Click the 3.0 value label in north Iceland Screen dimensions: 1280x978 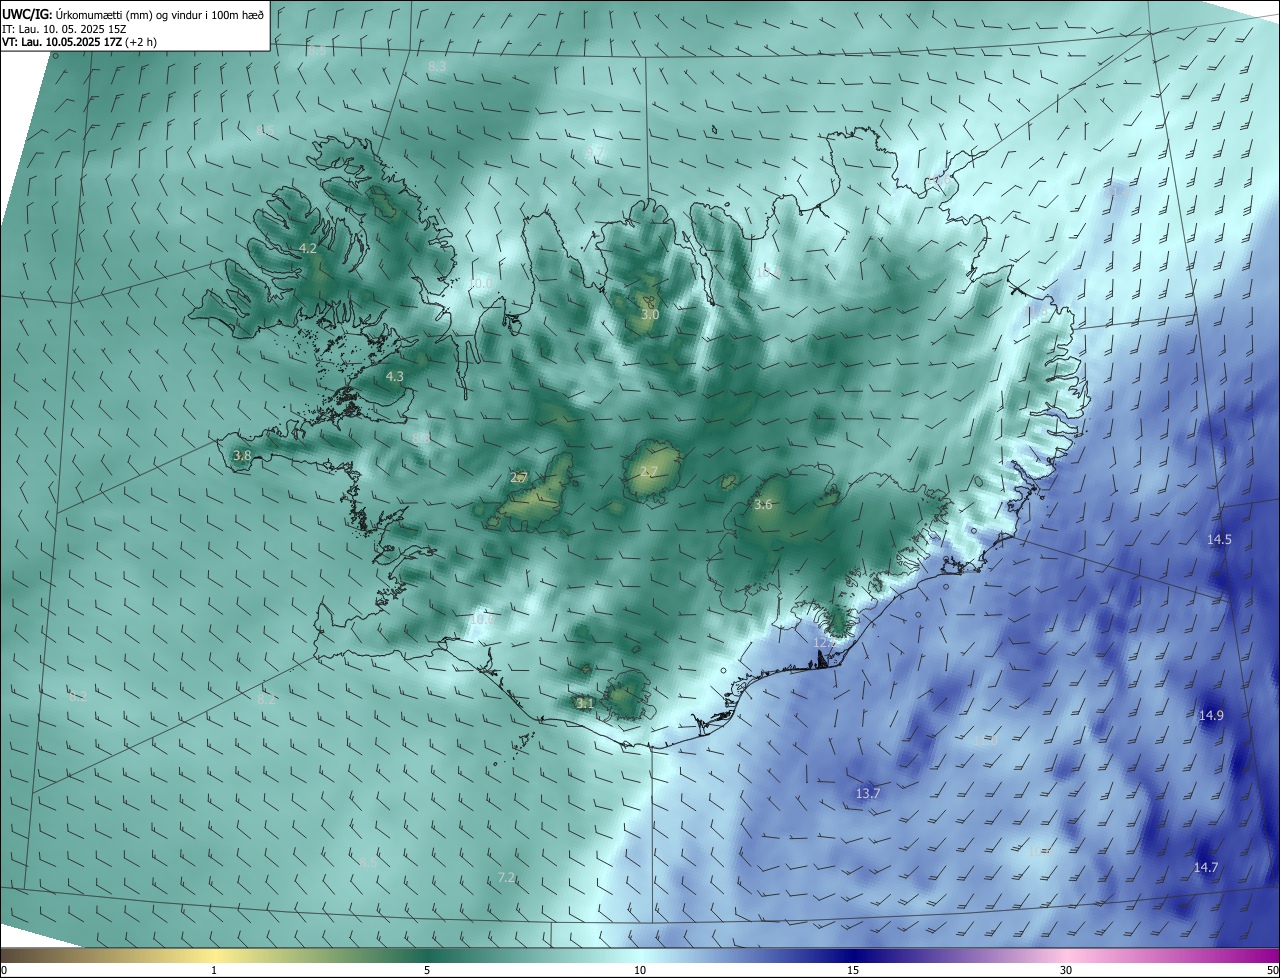tap(650, 314)
